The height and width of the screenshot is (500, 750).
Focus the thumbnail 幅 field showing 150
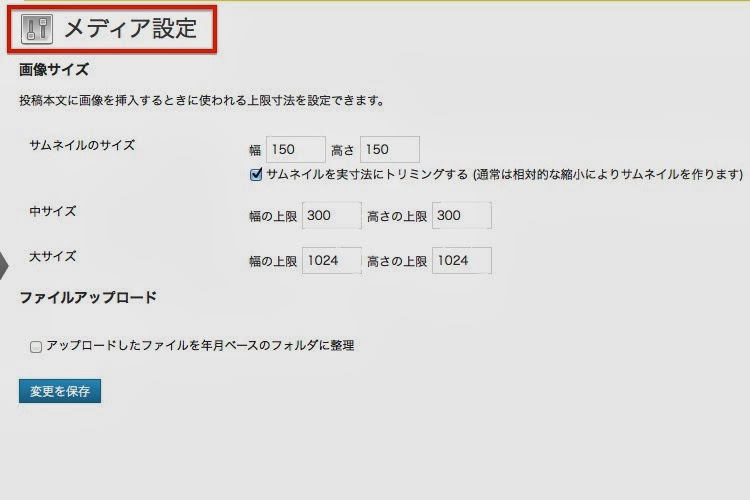296,149
